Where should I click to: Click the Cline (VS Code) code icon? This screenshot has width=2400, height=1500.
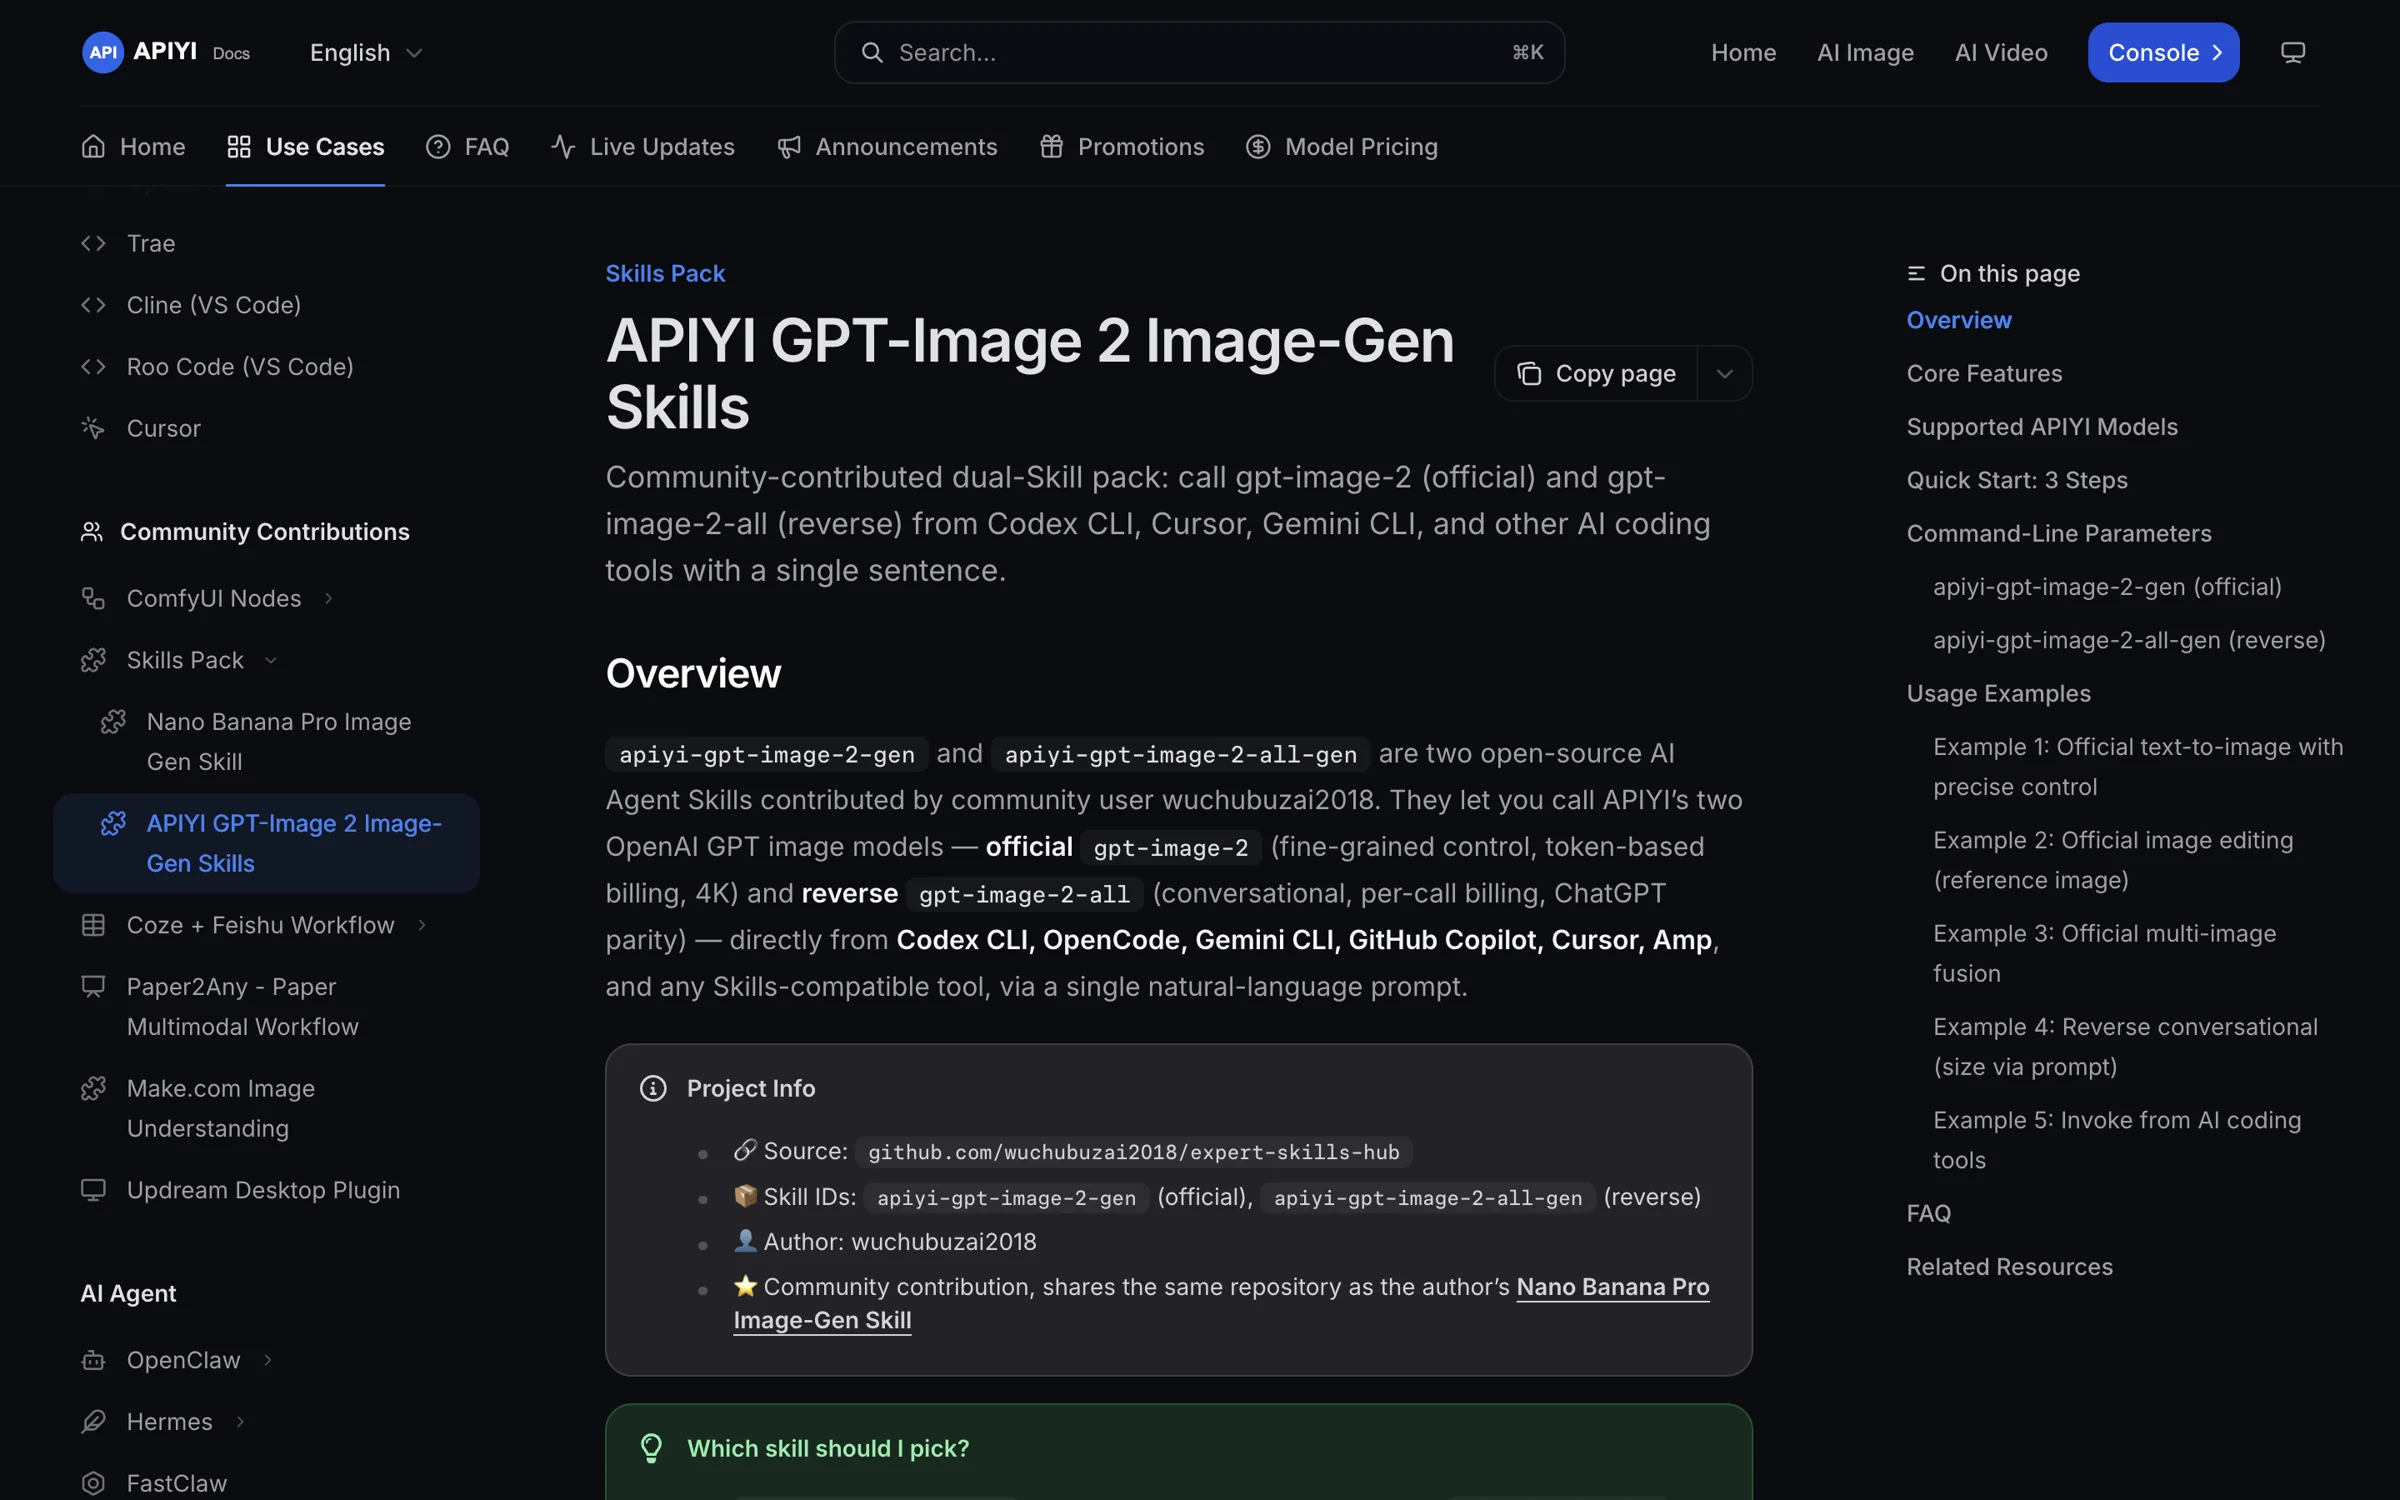tap(93, 305)
